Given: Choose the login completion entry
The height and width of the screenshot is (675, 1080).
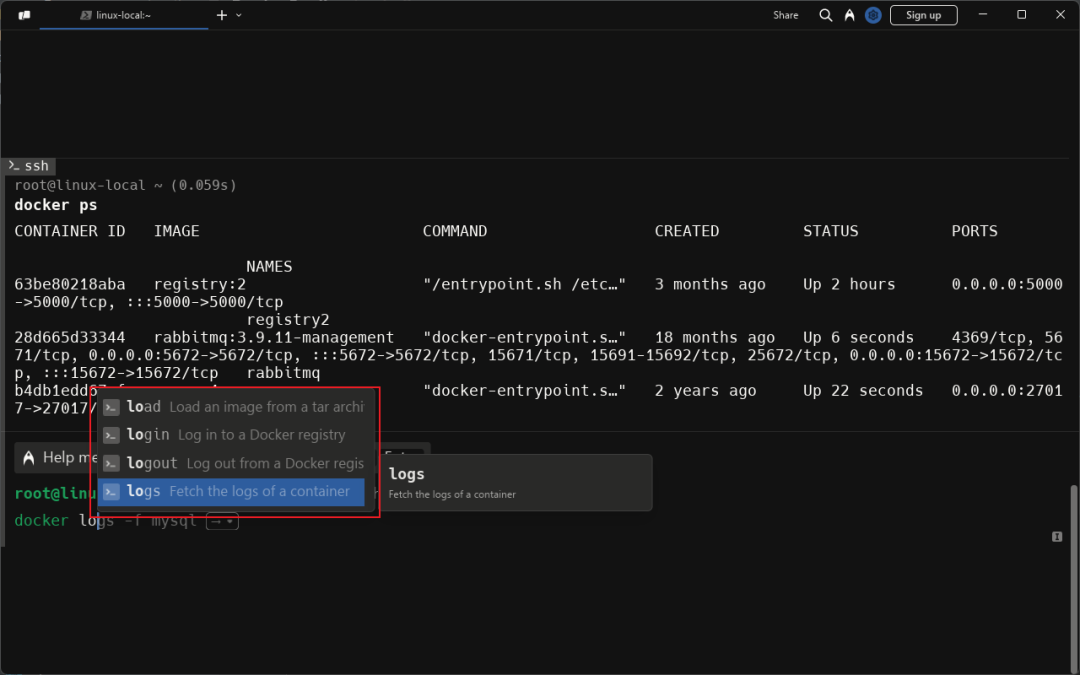Looking at the screenshot, I should pyautogui.click(x=235, y=435).
